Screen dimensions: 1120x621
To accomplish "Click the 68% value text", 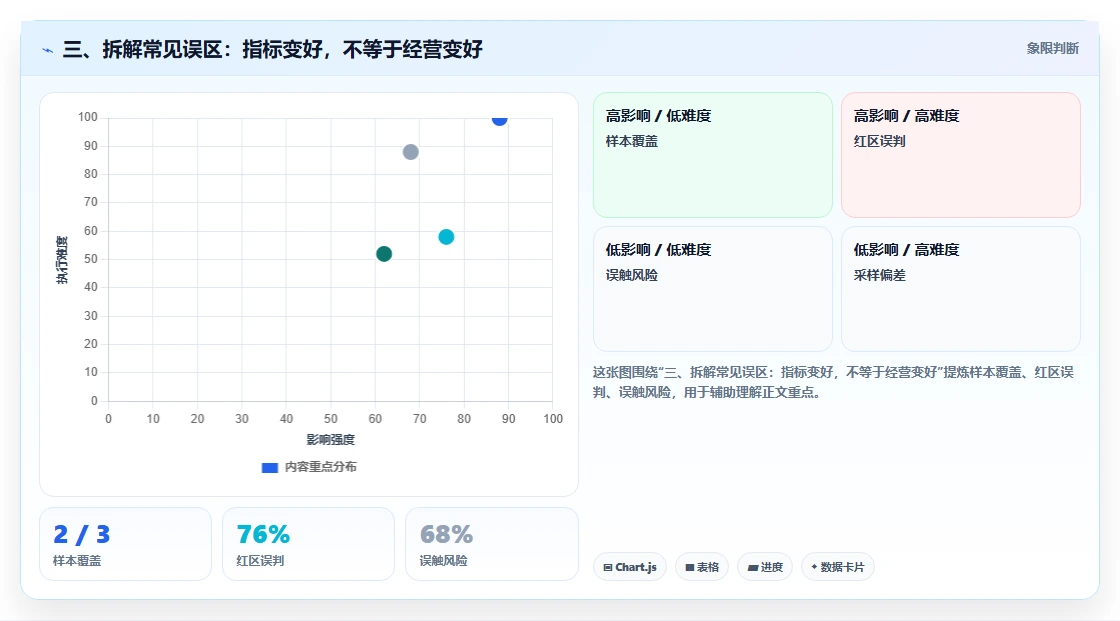I will coord(446,535).
